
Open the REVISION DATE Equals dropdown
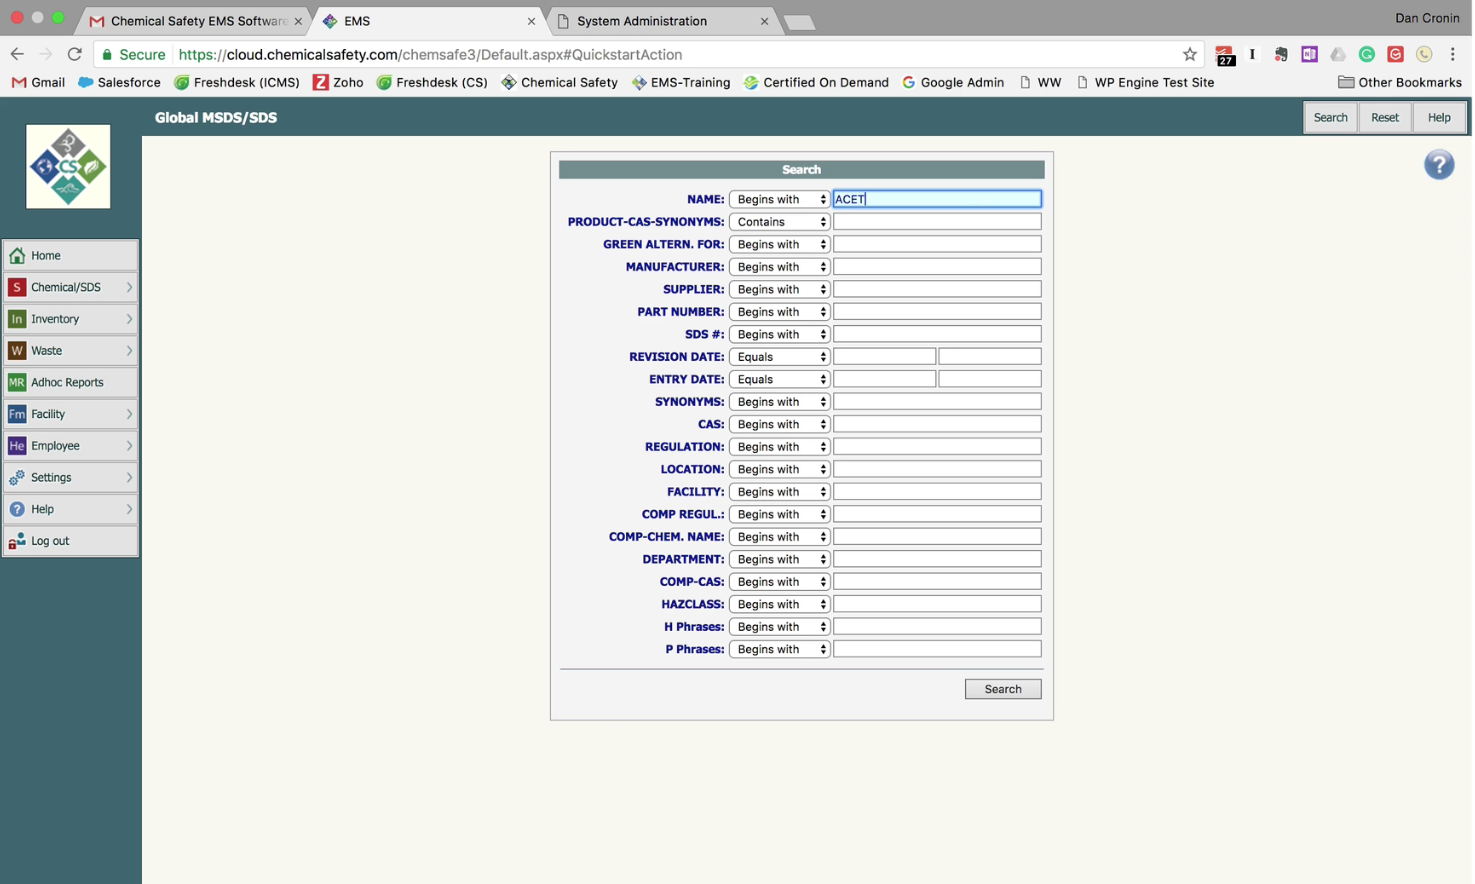778,356
